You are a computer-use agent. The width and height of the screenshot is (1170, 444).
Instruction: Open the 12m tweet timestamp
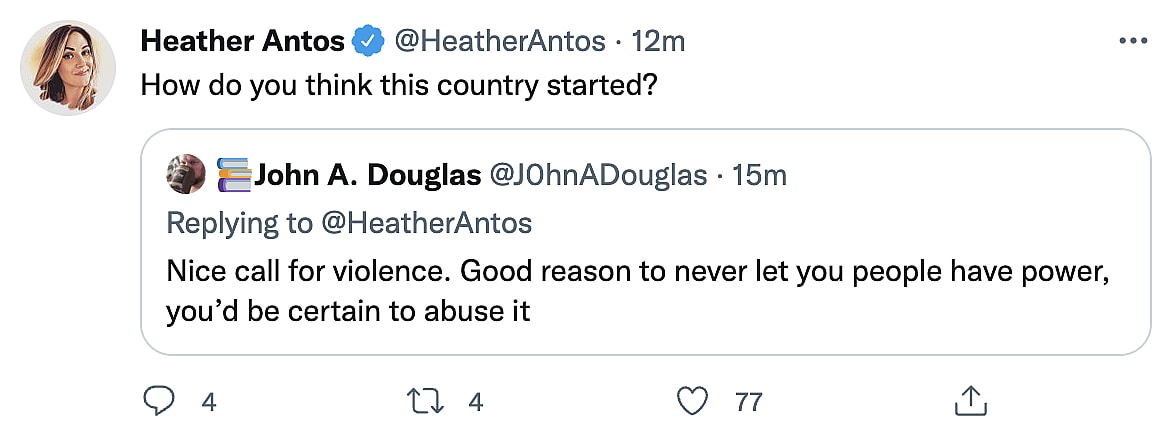661,41
